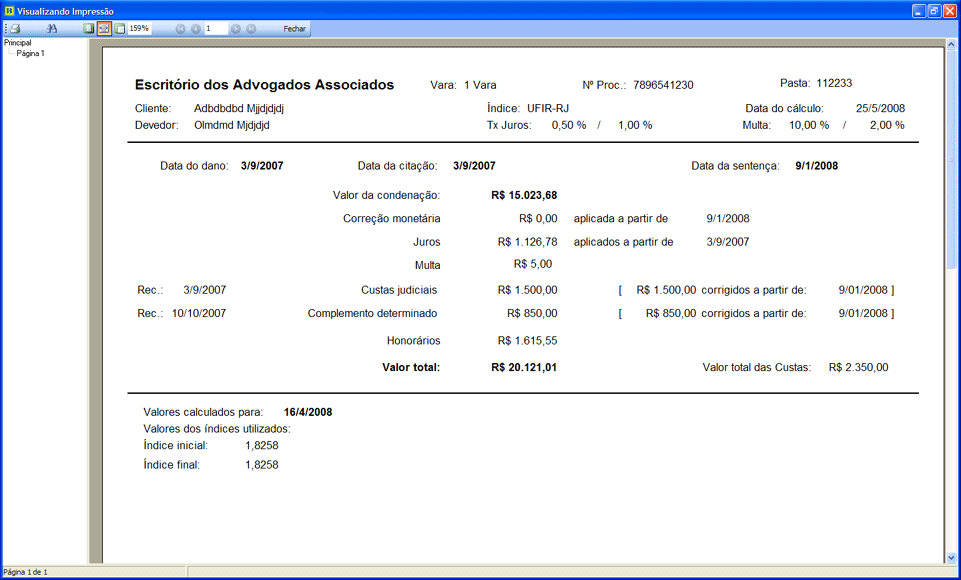
Task: Click the 'Complemento determinado' label
Action: point(372,314)
